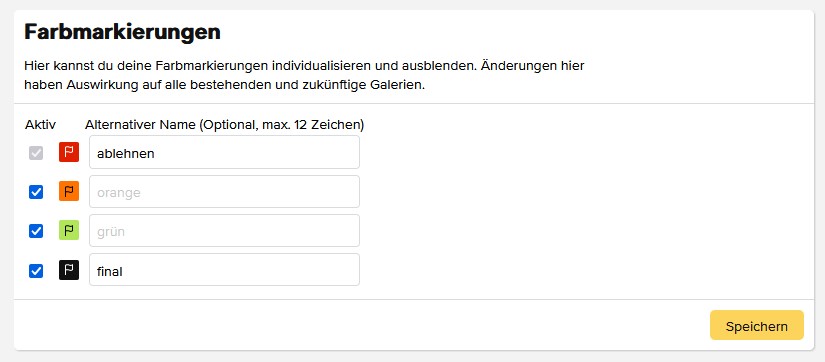Image resolution: width=825 pixels, height=362 pixels.
Task: Click the description line starting 'haben Auswirkung'
Action: coord(224,85)
